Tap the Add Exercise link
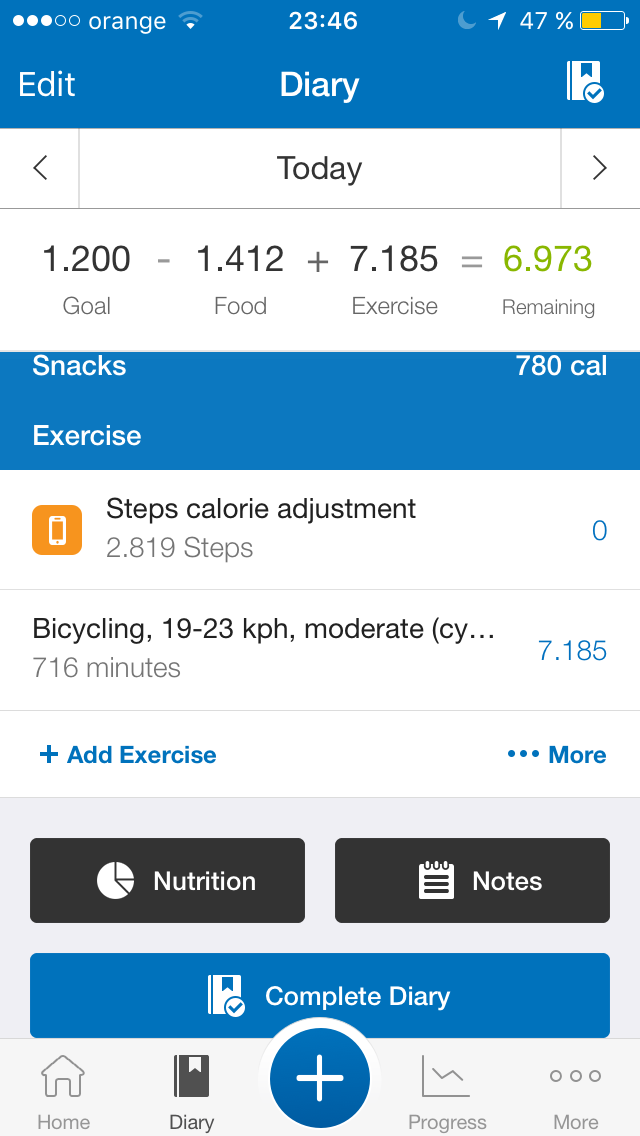640x1136 pixels. coord(127,755)
